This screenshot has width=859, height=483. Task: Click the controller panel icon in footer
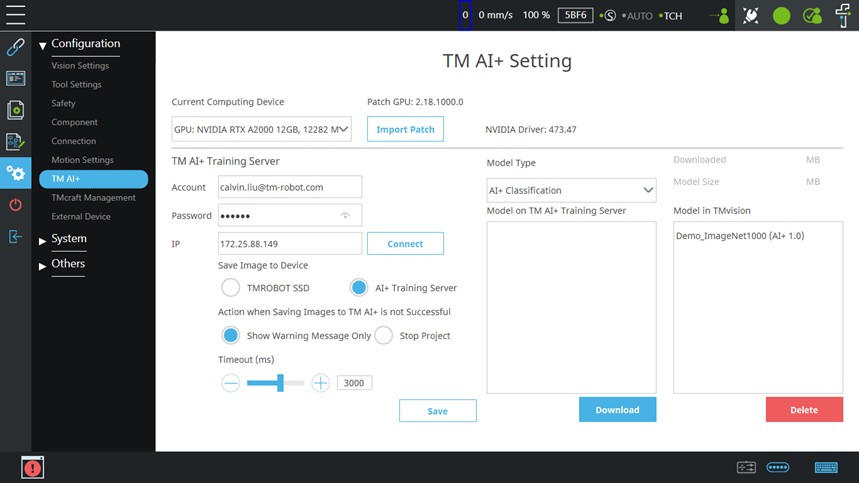[x=746, y=467]
